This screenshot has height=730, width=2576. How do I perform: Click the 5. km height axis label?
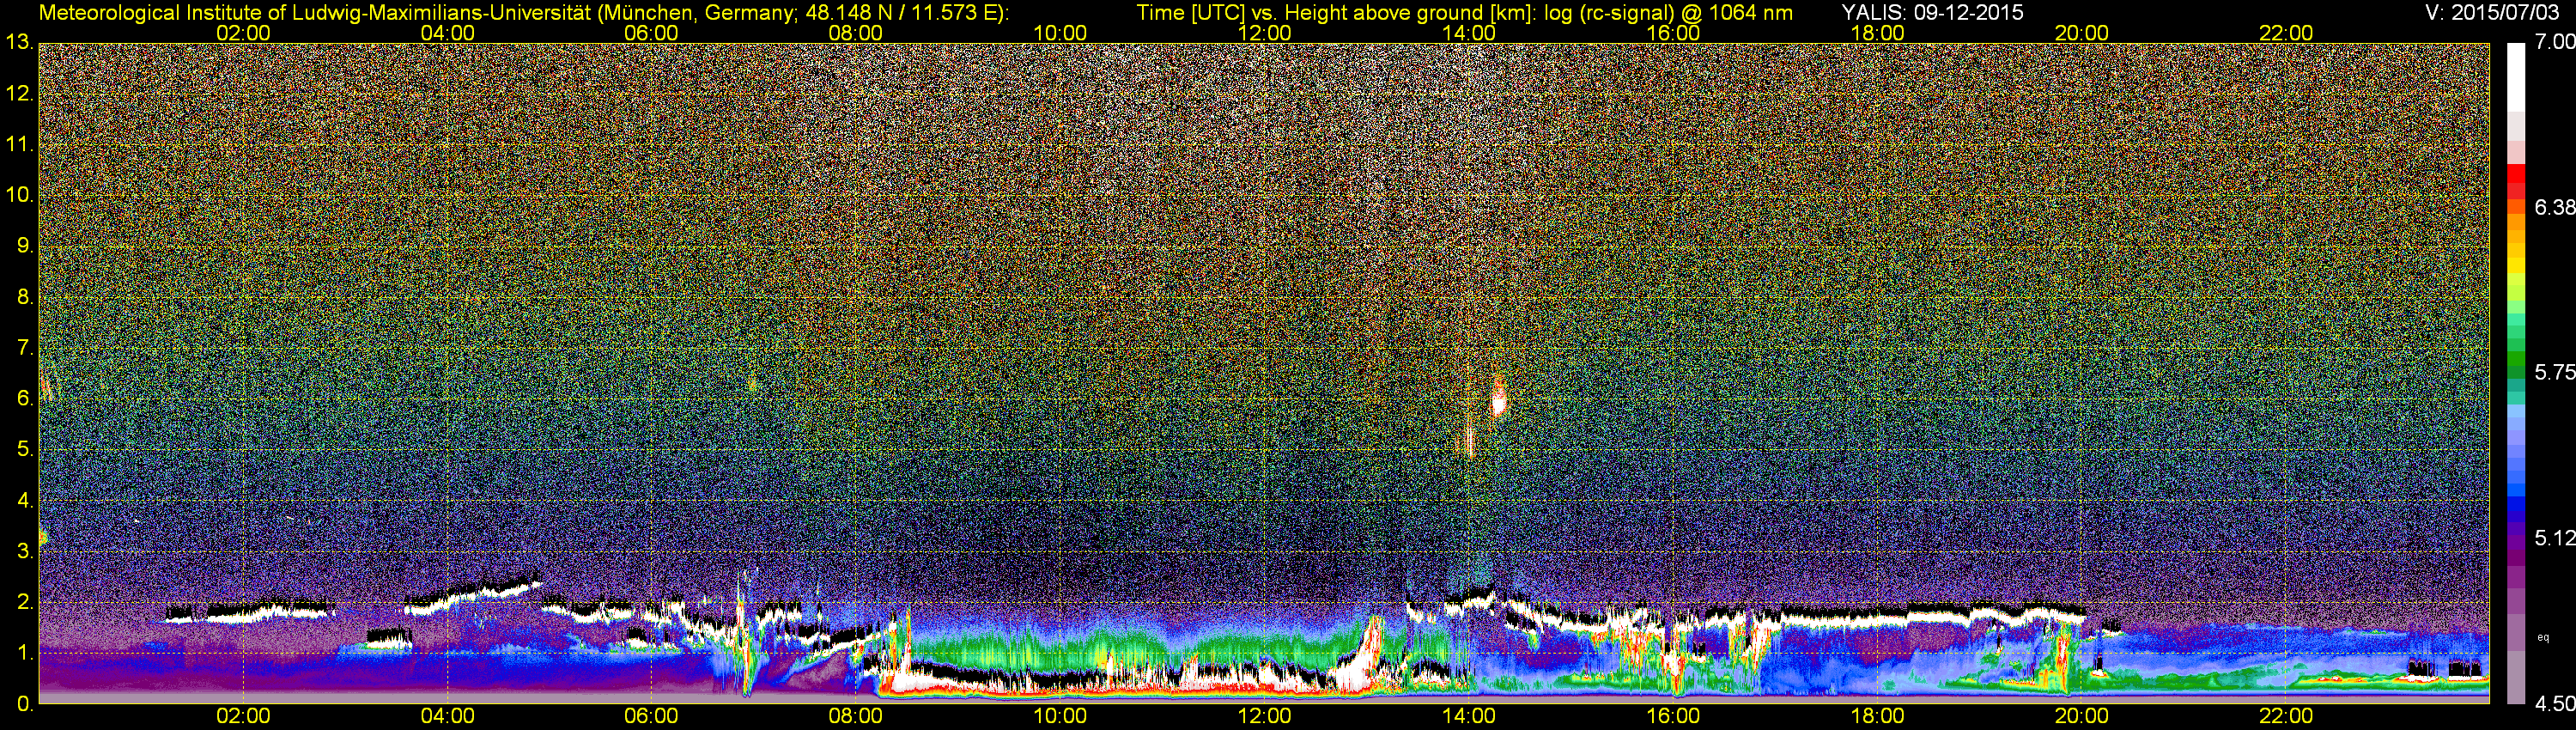coord(24,449)
